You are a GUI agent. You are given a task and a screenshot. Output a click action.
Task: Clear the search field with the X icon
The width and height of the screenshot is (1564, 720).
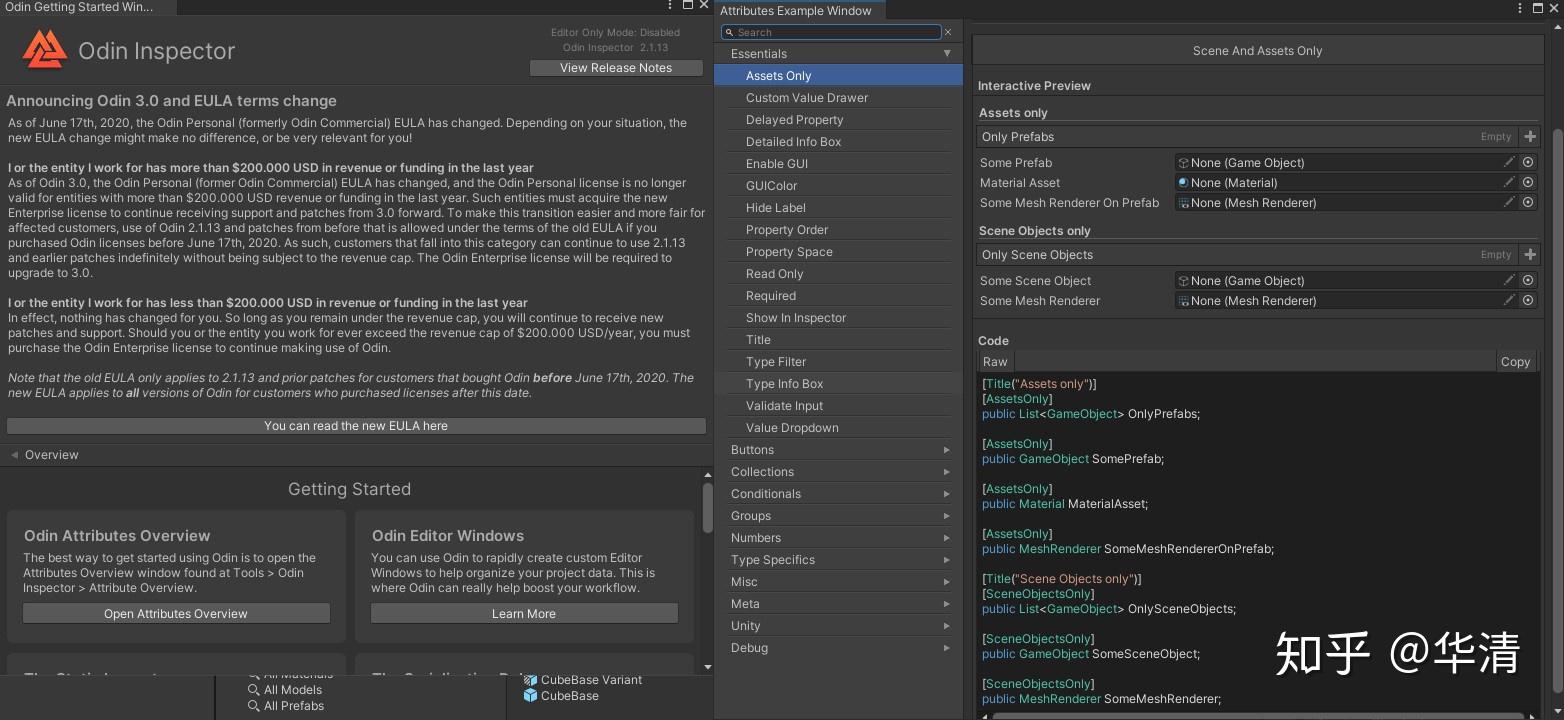click(x=947, y=31)
